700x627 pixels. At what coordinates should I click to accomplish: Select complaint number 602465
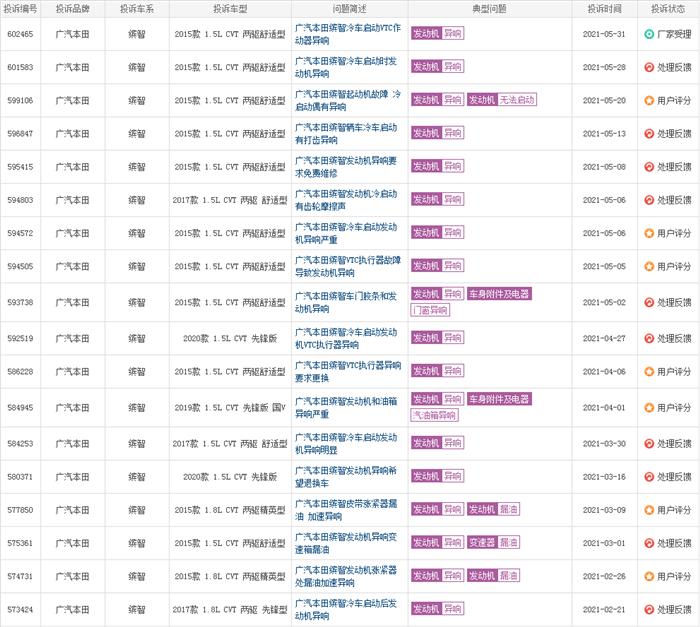(20, 34)
